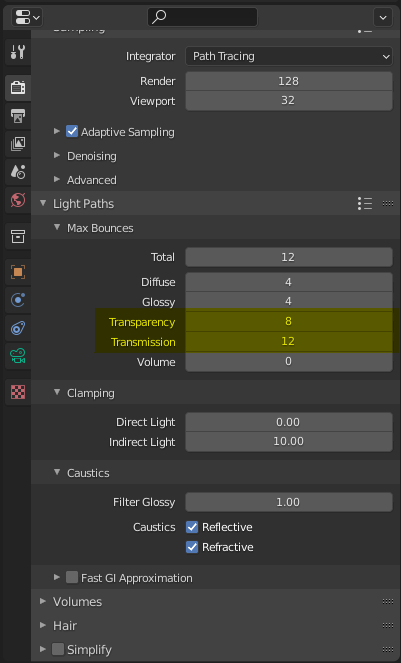The width and height of the screenshot is (401, 663).
Task: Click the properties search field
Action: tap(202, 17)
